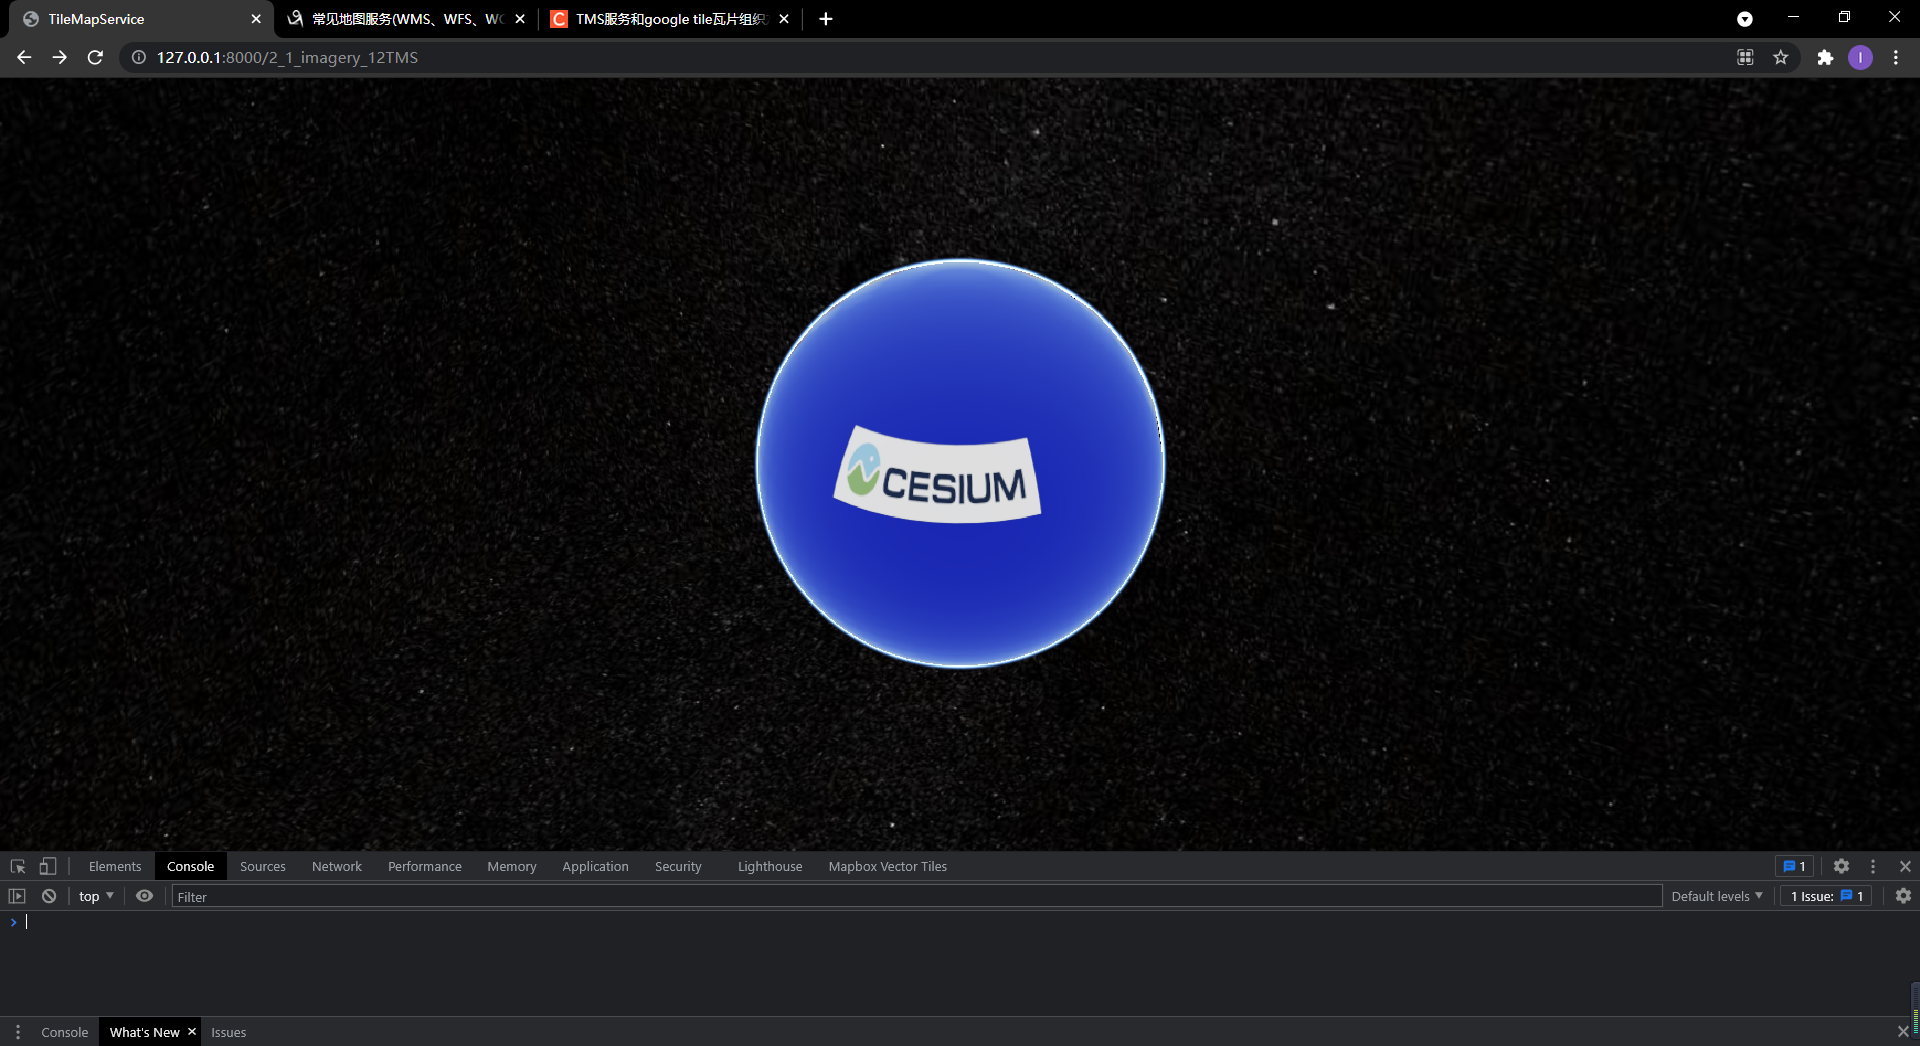
Task: Open DevTools settings gear
Action: coord(1841,867)
